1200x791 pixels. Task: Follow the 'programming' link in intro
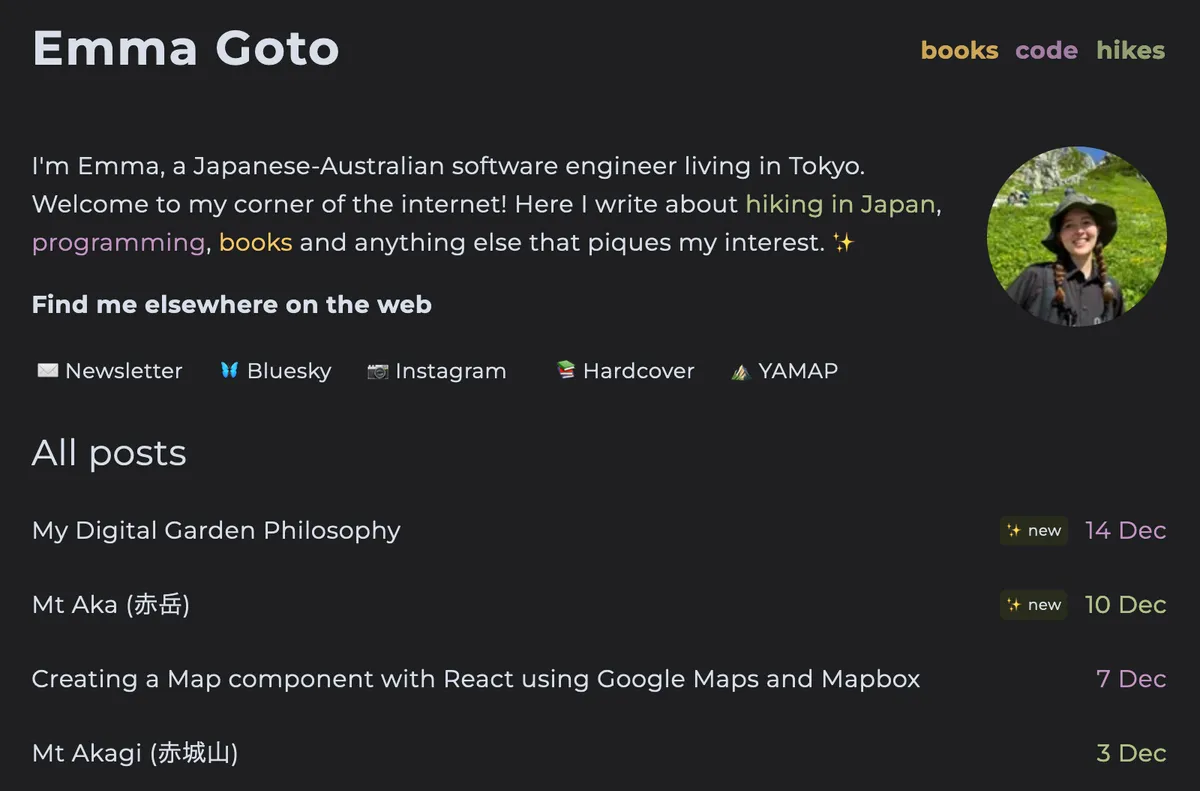(118, 242)
